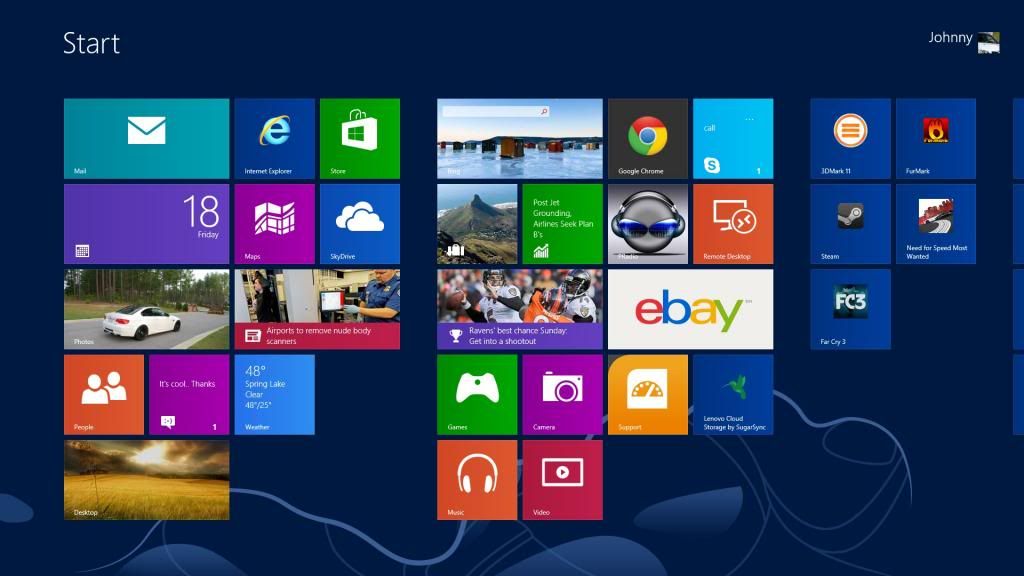Open news tile about airport body scanners
Viewport: 1024px width, 576px height.
317,309
